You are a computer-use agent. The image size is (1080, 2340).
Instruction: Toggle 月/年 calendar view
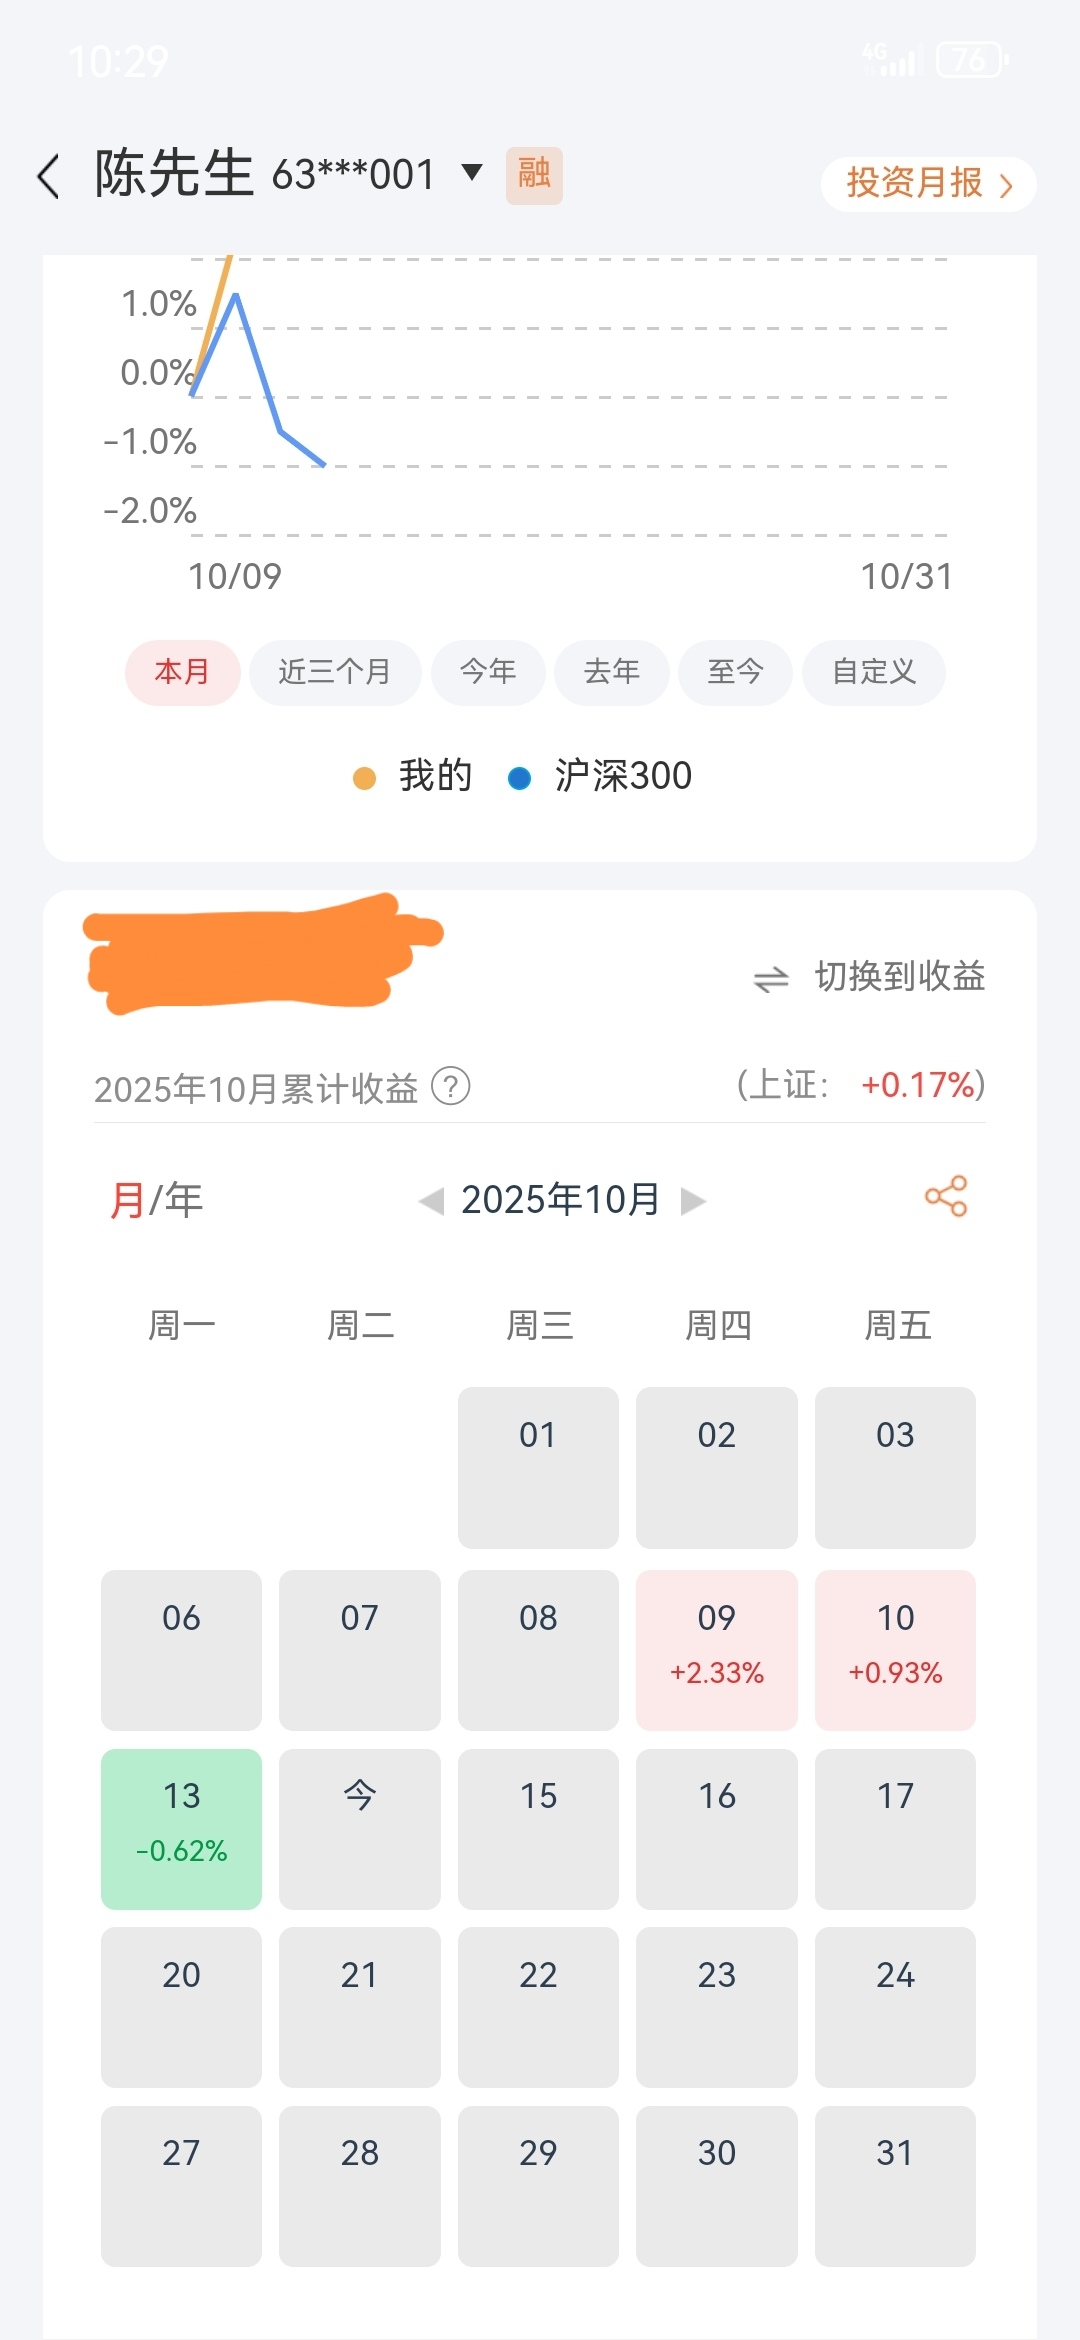156,1200
